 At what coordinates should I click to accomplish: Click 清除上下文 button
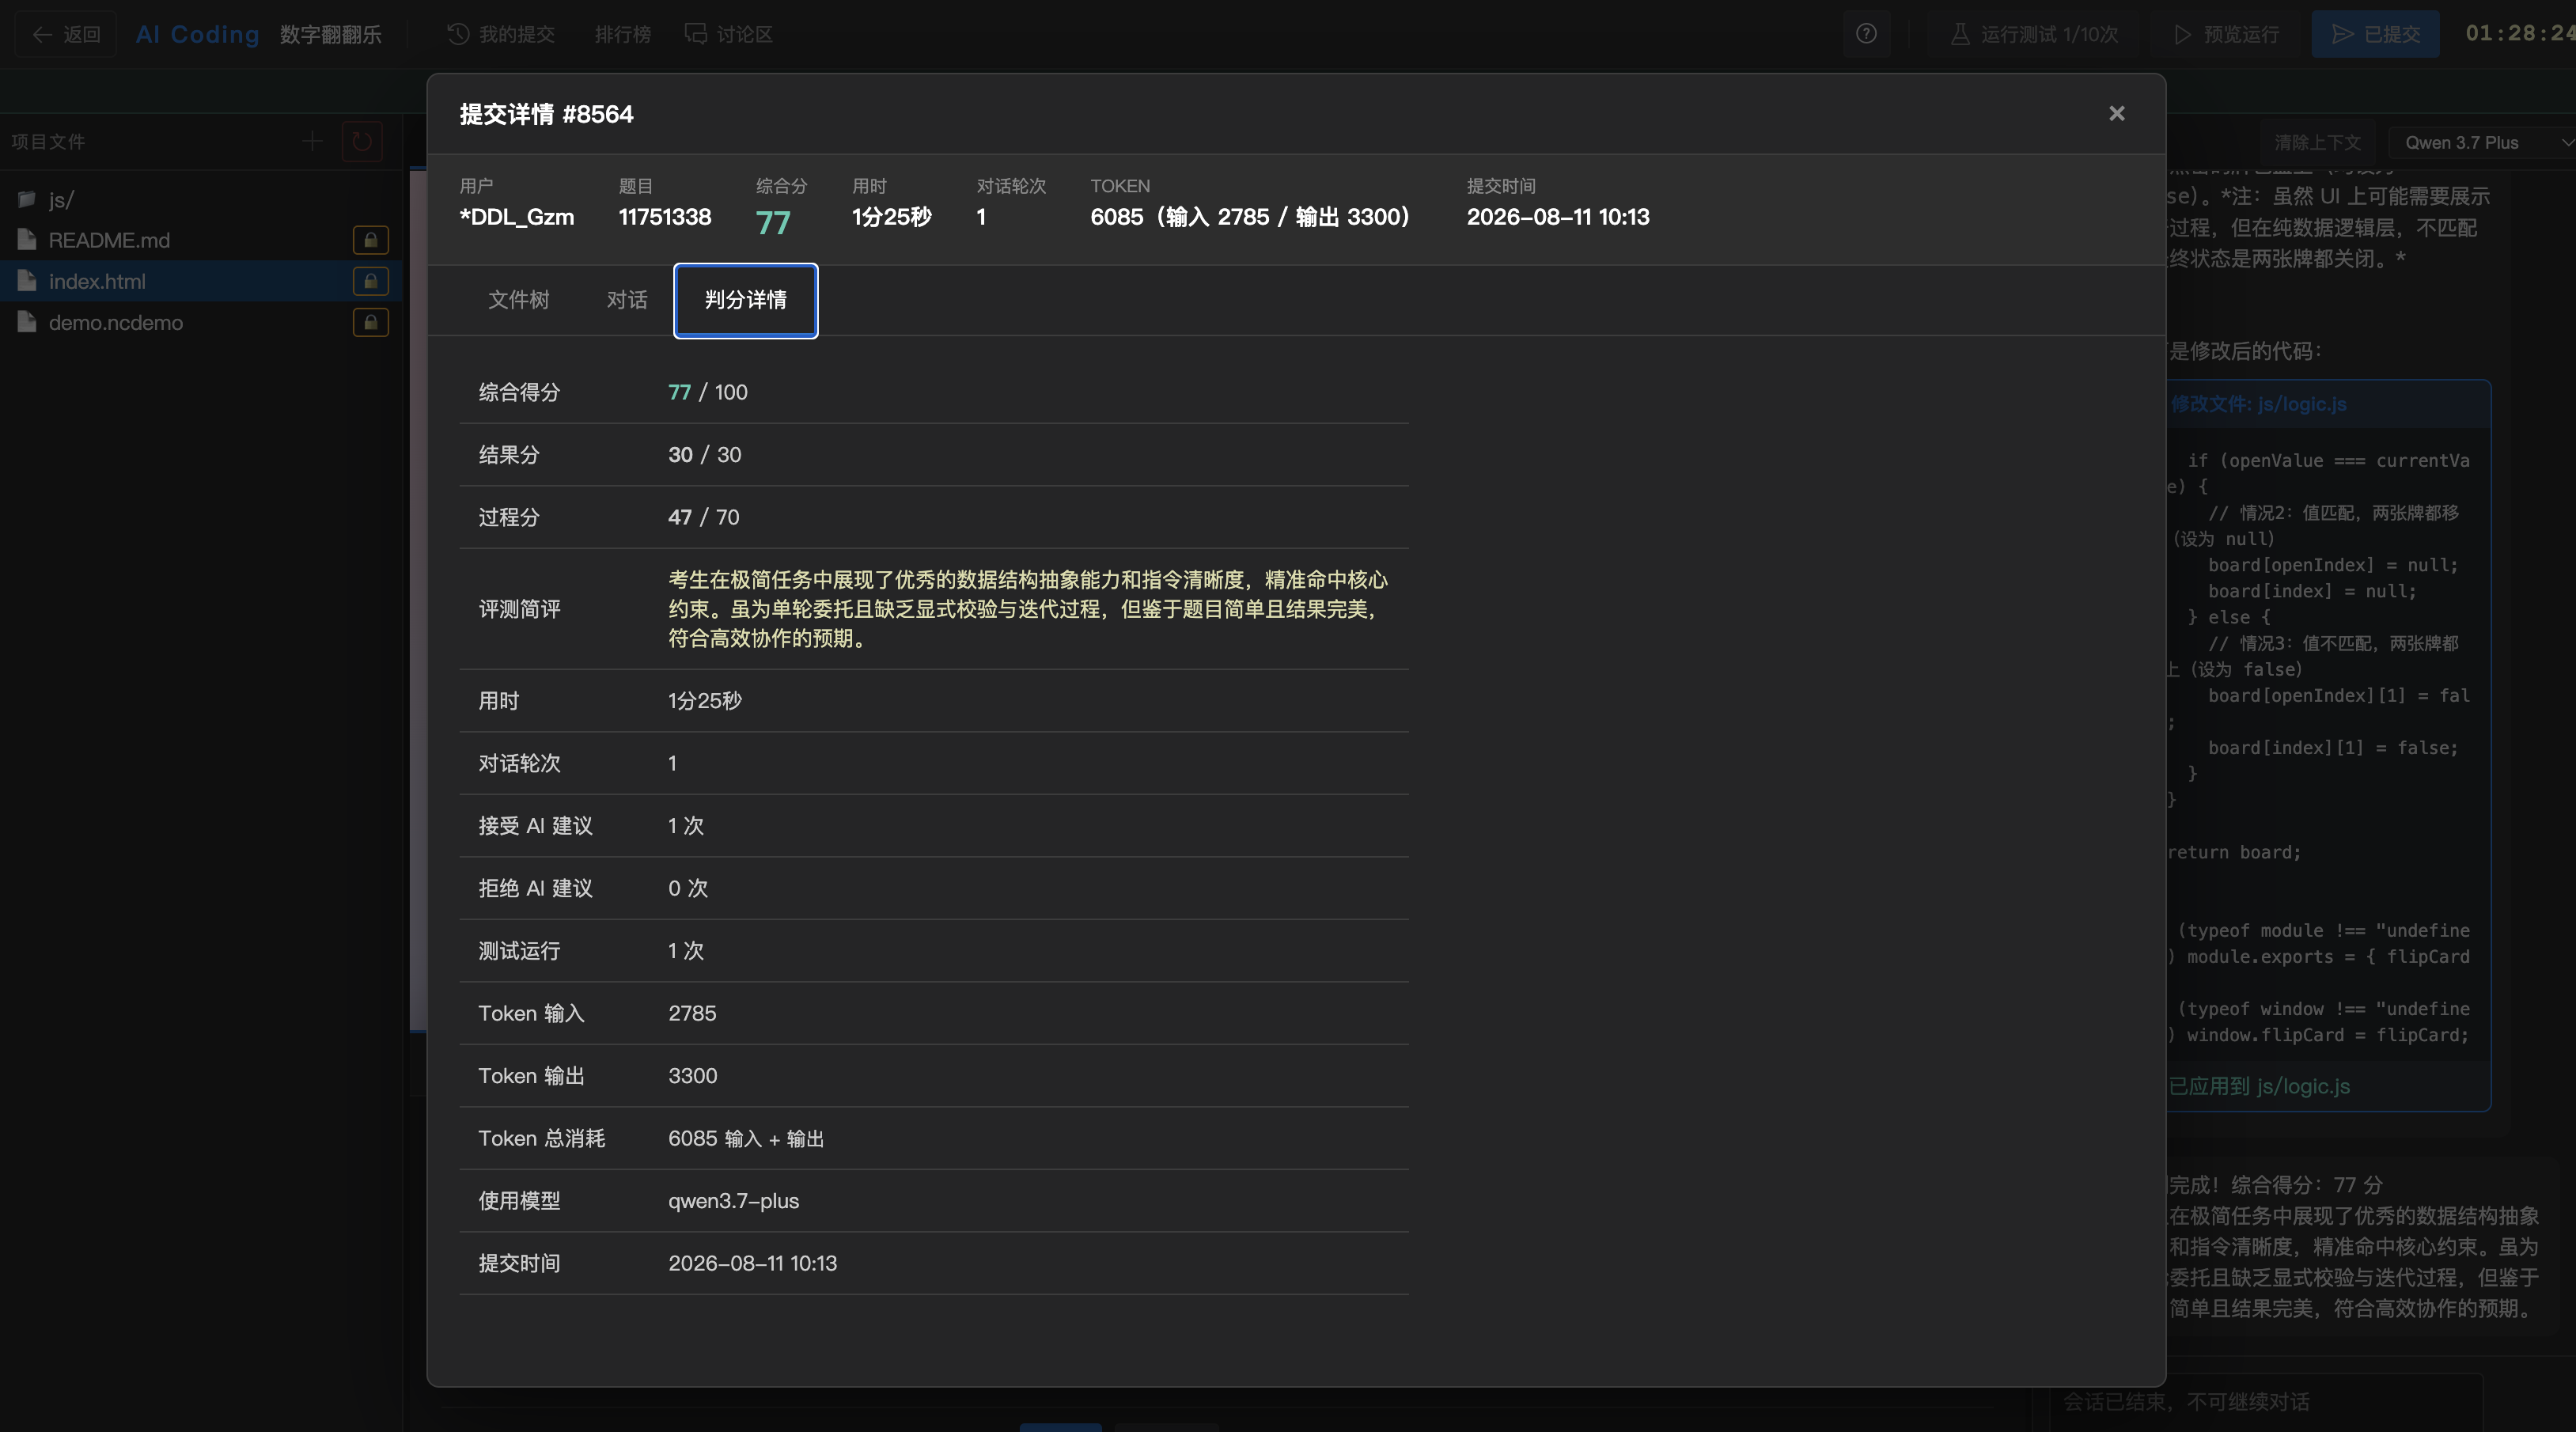pos(2317,142)
